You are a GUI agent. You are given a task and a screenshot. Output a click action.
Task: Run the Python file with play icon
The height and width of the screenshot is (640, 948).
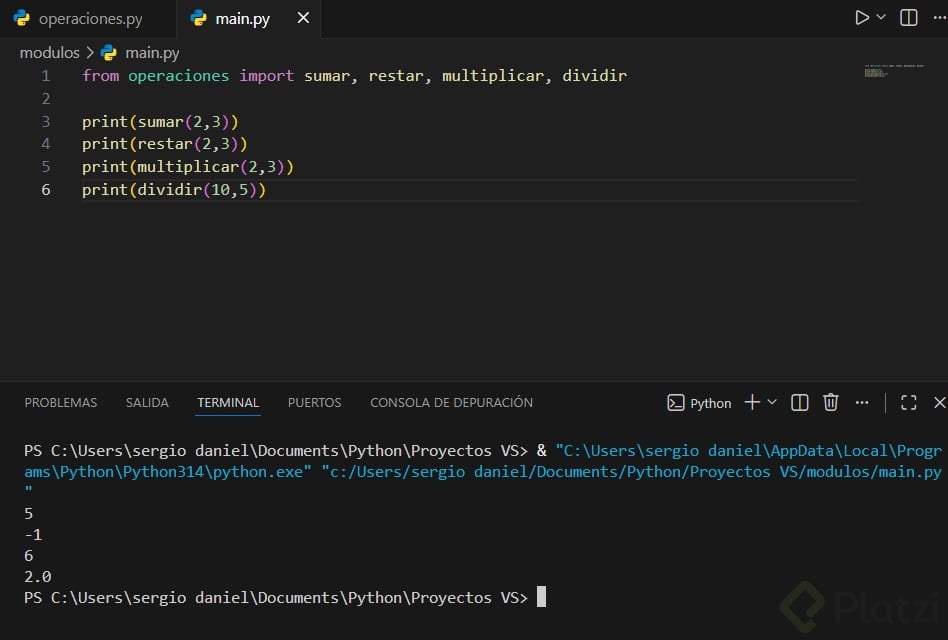click(x=861, y=18)
